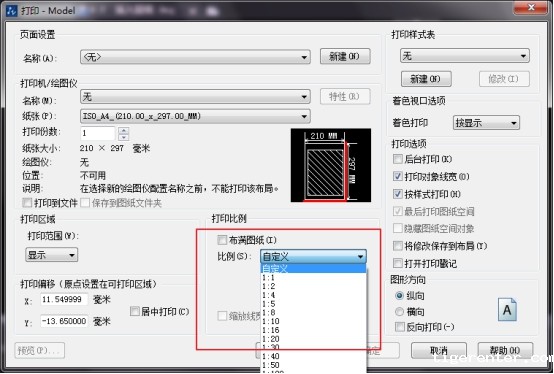This screenshot has width=554, height=374.
Task: Enable 将修改保存到布局 checkbox
Action: (x=397, y=246)
